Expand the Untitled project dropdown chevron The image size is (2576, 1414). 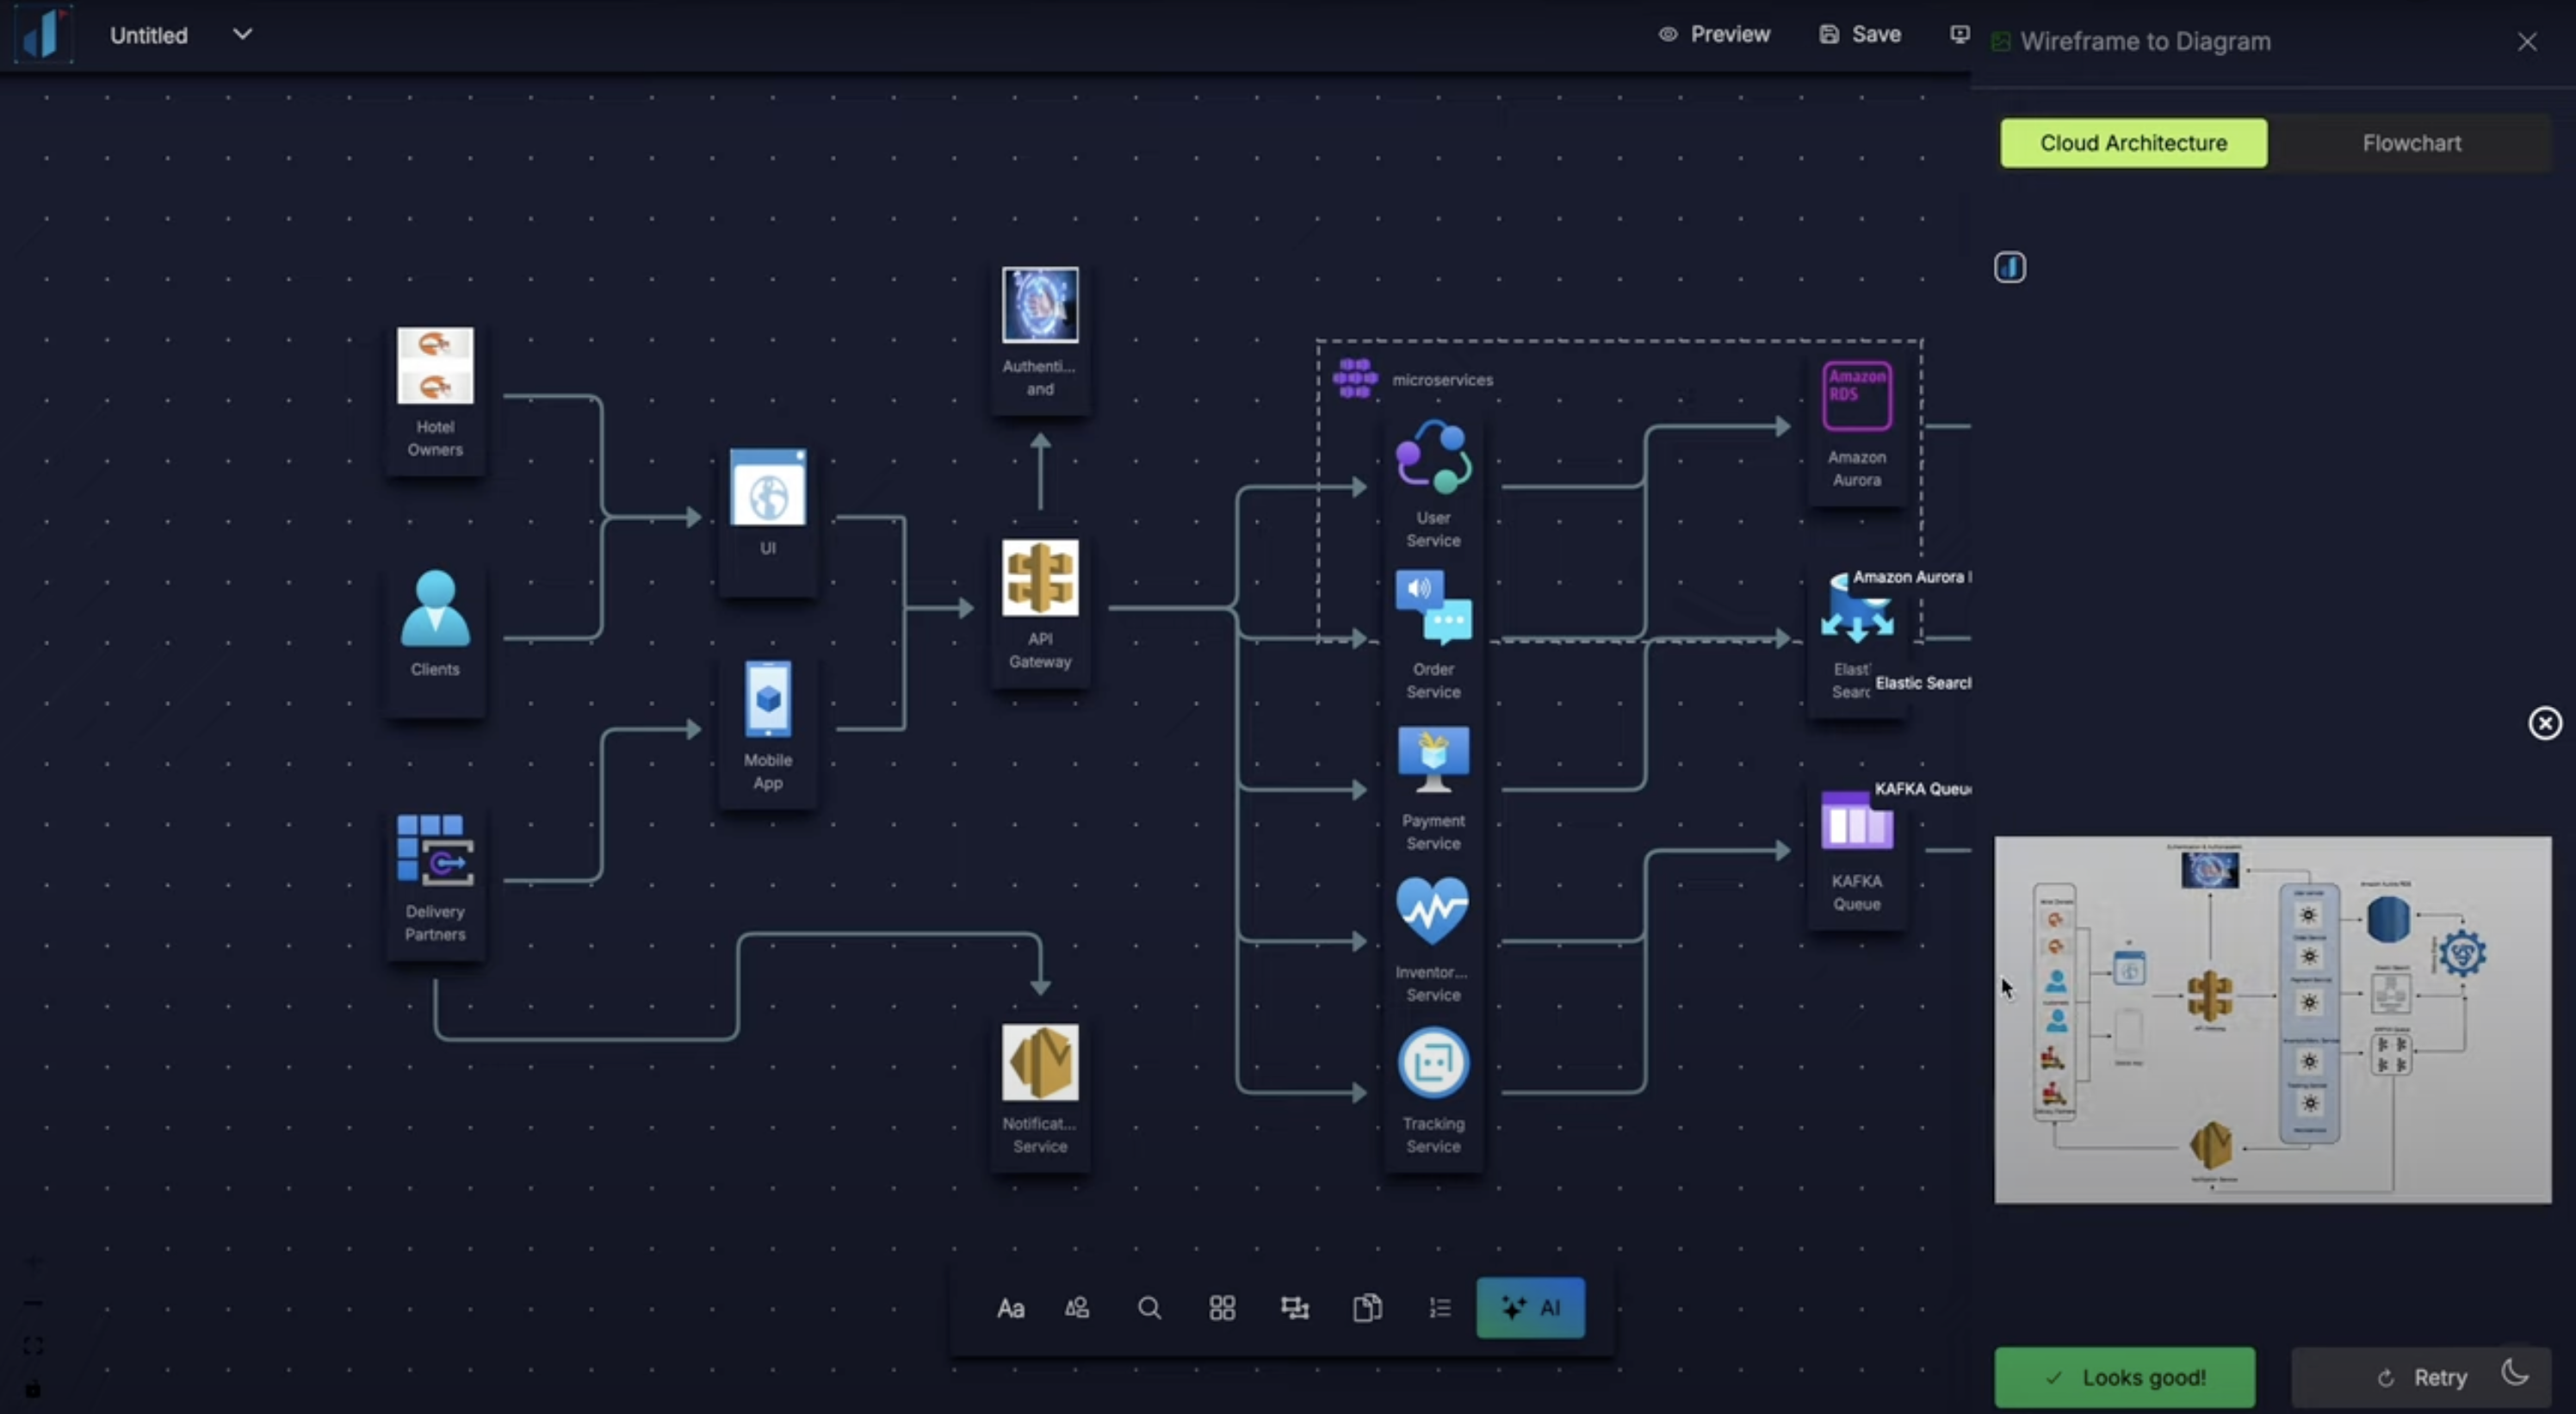242,34
